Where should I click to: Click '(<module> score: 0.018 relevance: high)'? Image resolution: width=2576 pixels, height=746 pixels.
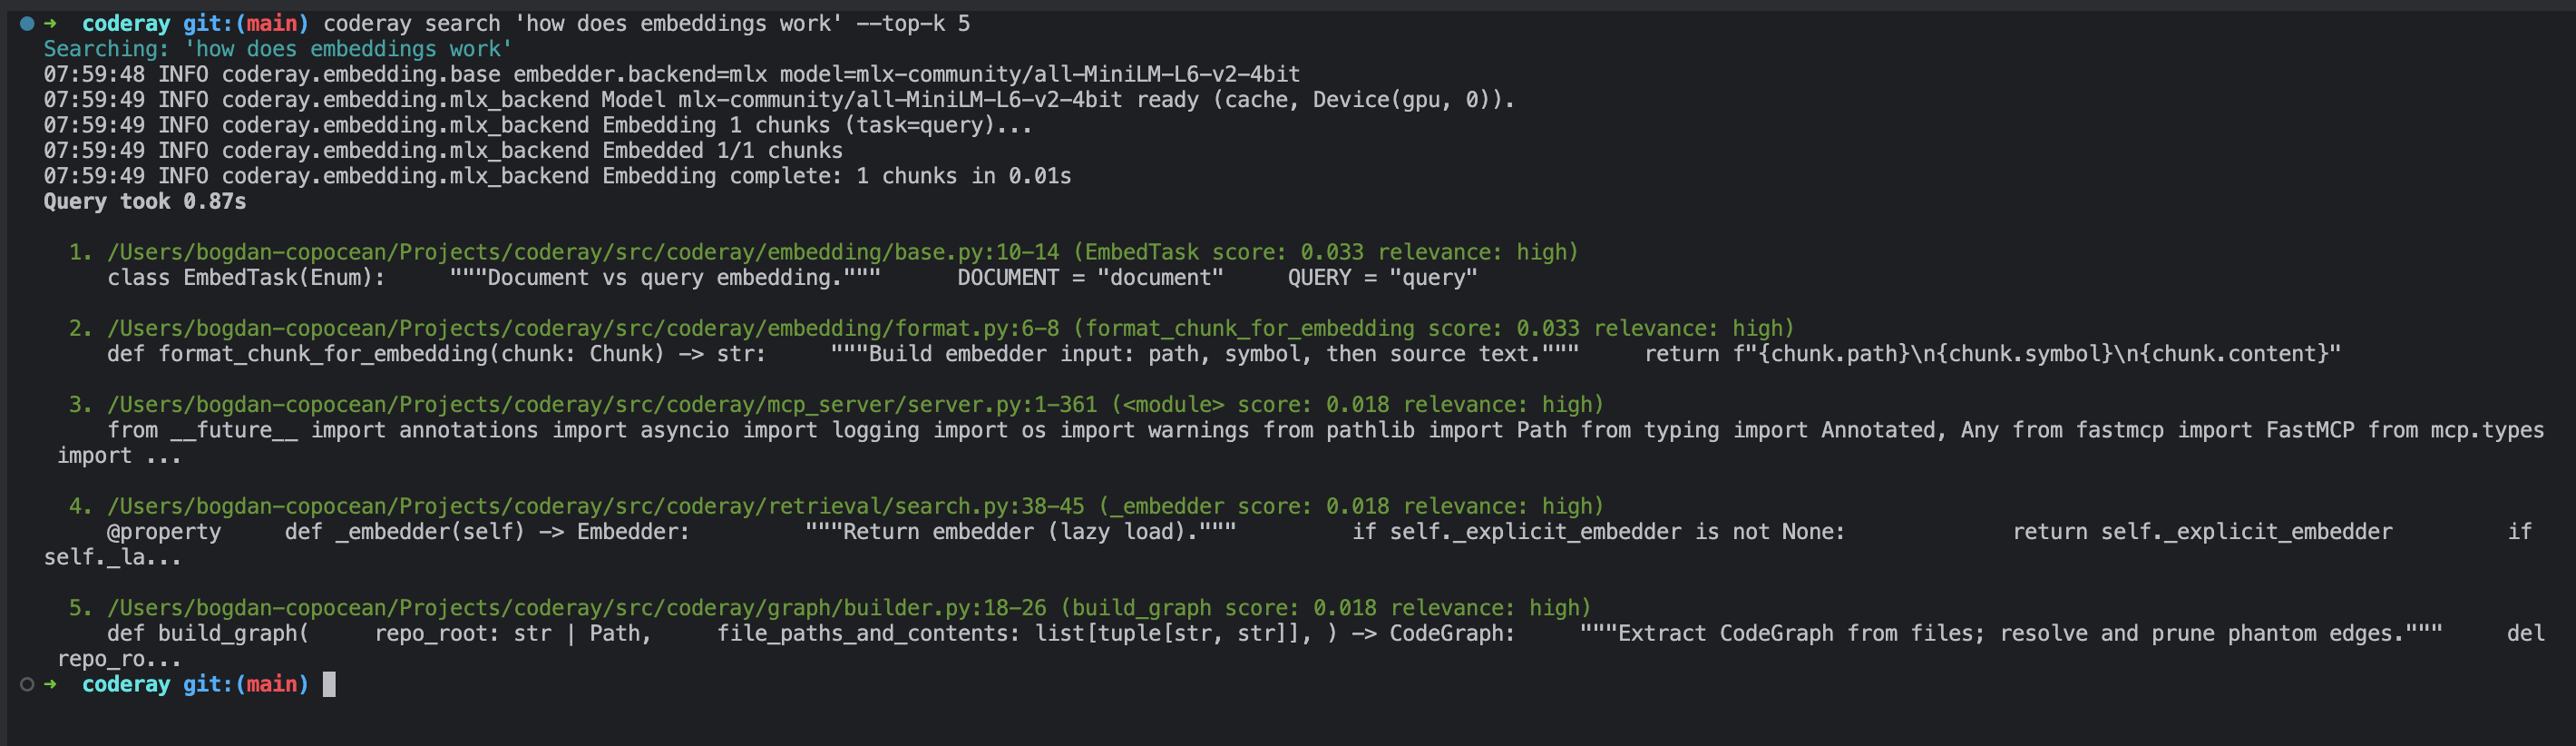1357,405
